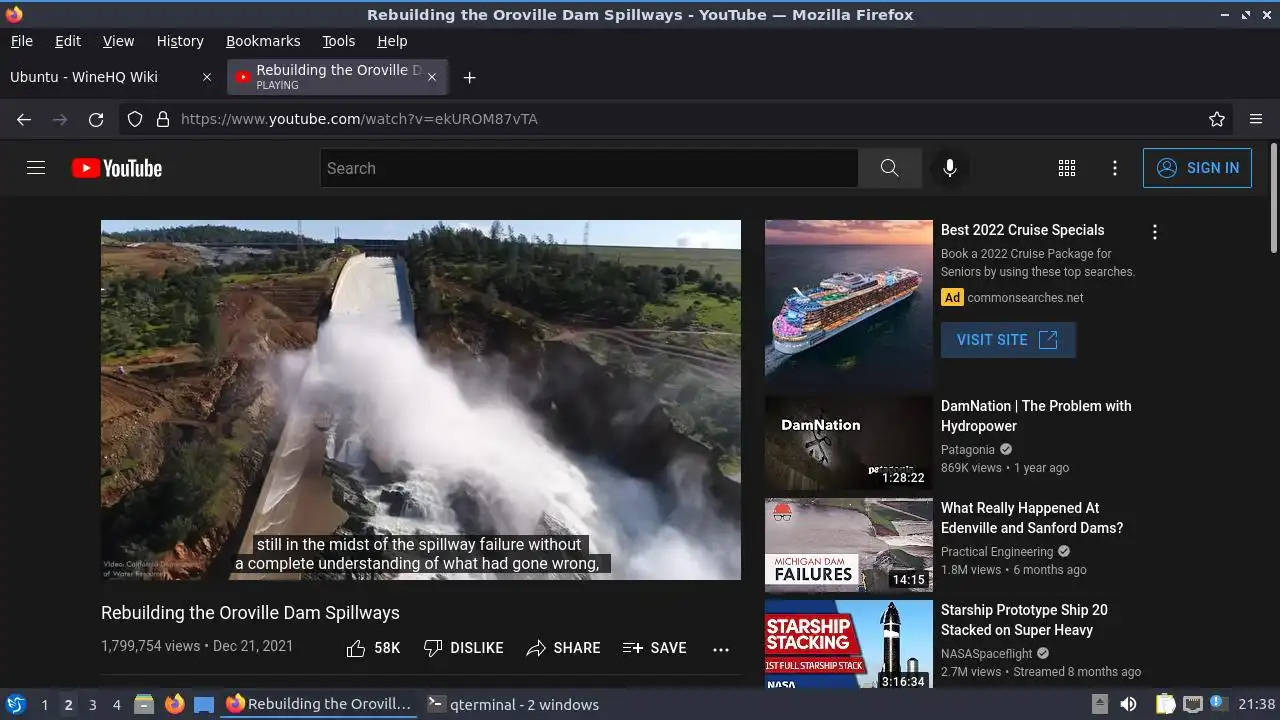Open the volume control in tray
The image size is (1280, 720).
1128,704
